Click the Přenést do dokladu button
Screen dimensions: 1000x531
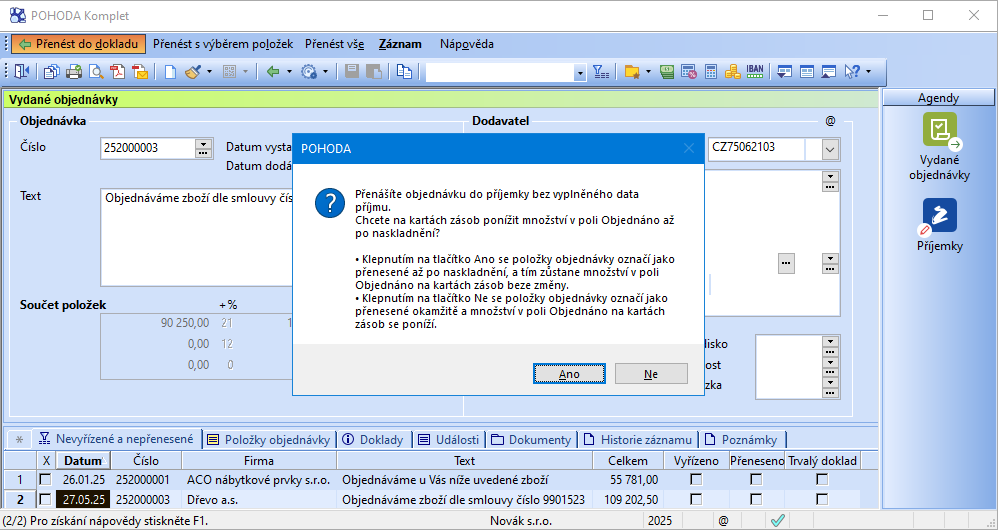tap(78, 44)
